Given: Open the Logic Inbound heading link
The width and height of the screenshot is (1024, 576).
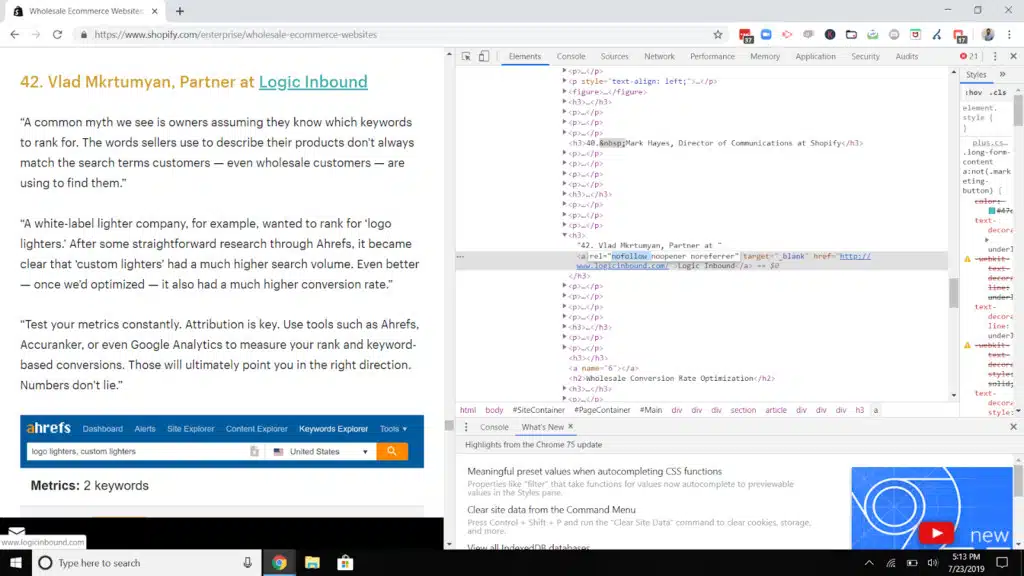Looking at the screenshot, I should pos(313,82).
